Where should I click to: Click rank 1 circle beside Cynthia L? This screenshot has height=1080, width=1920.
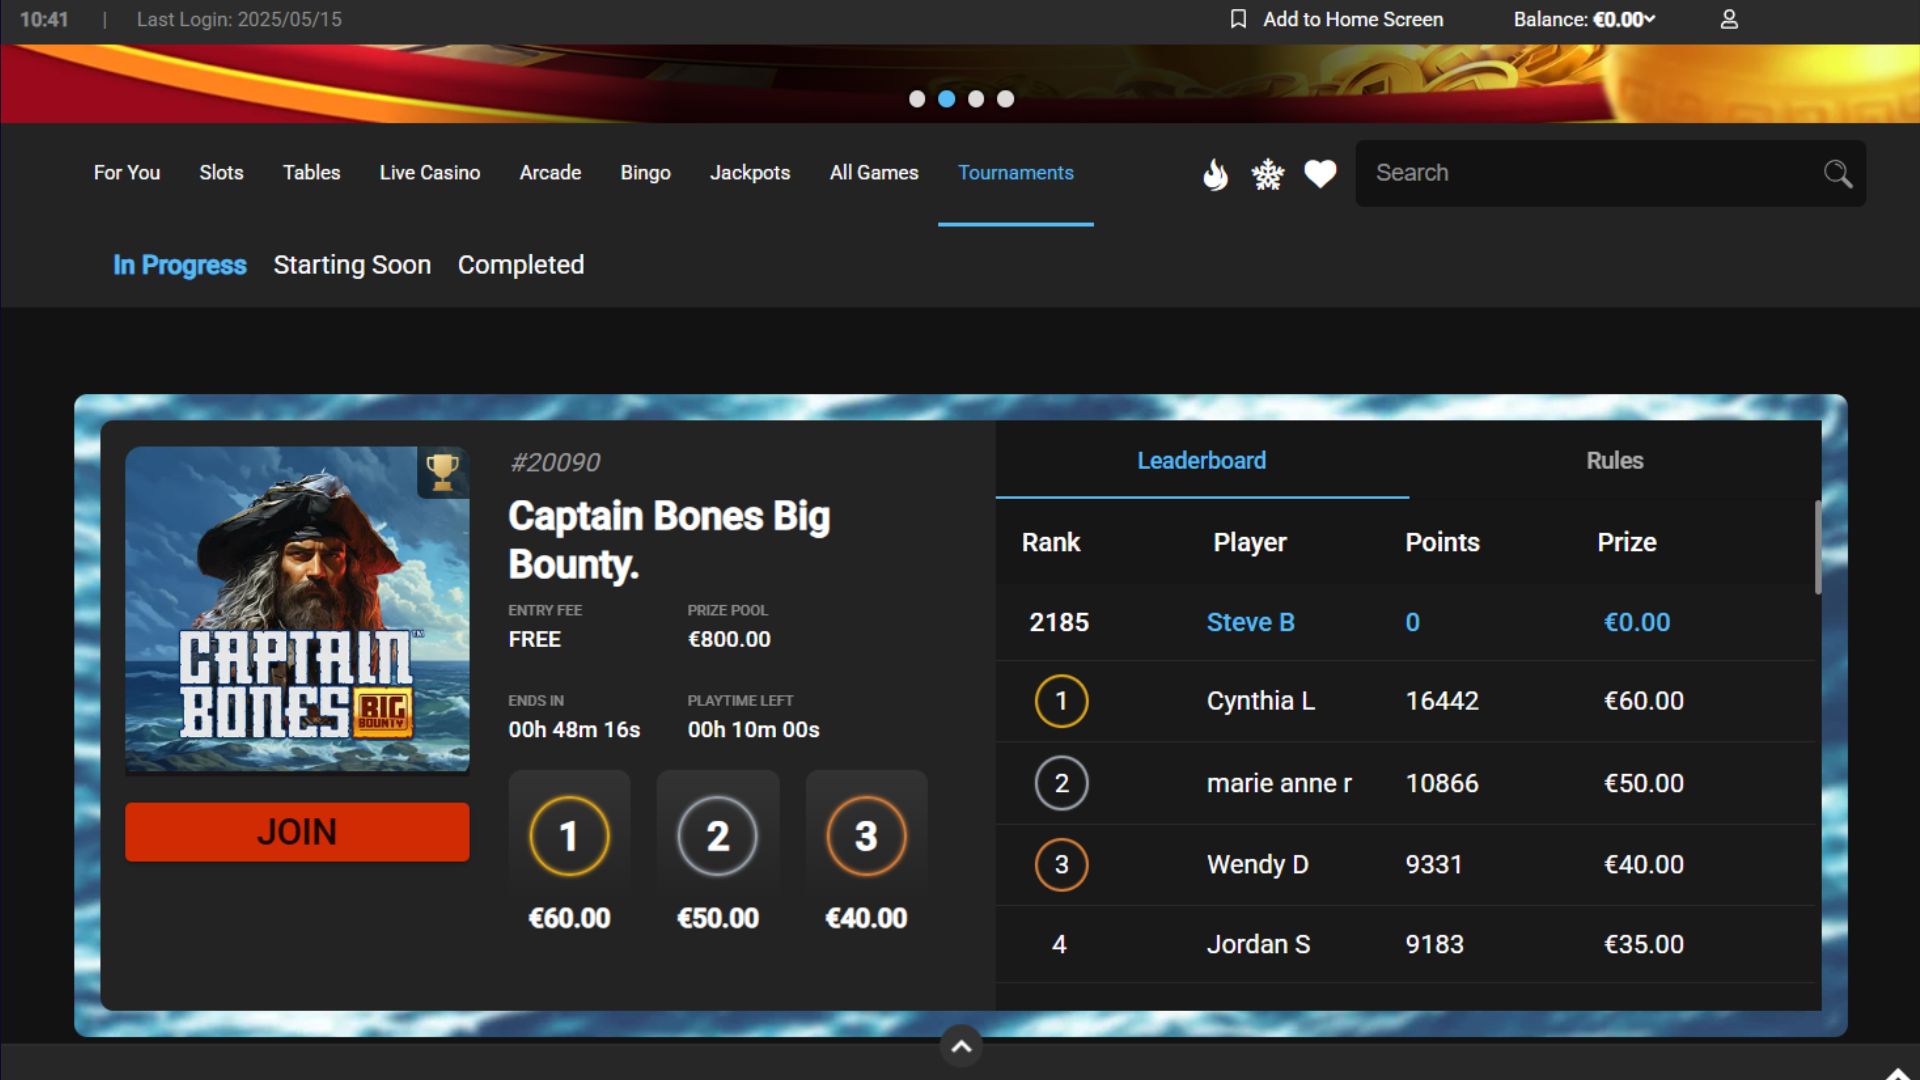point(1061,701)
